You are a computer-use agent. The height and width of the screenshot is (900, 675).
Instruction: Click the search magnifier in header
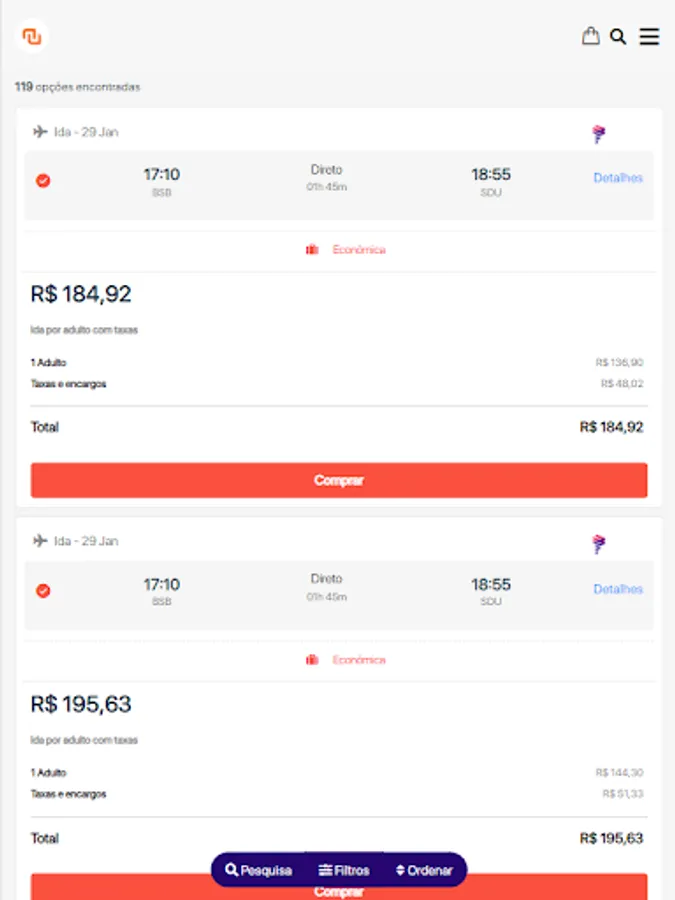point(618,37)
